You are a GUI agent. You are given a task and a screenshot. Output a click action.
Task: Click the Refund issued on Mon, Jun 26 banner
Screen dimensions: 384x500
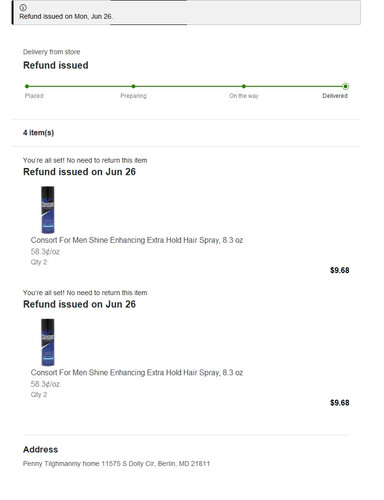click(186, 12)
